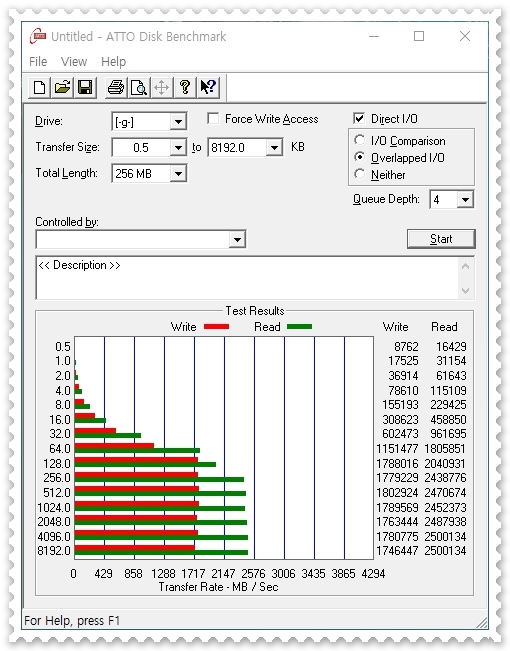Click the 1024.0 transfer size row label
The image size is (510, 651).
[54, 508]
